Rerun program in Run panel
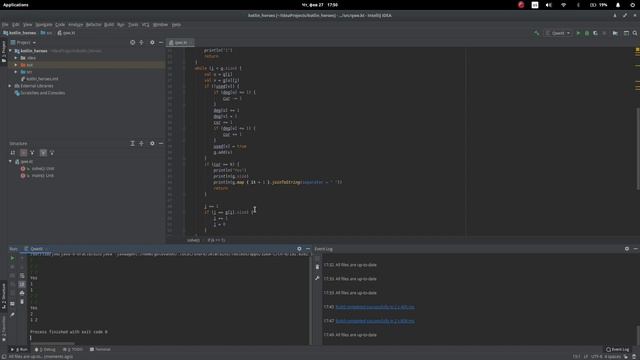 [x=12, y=258]
